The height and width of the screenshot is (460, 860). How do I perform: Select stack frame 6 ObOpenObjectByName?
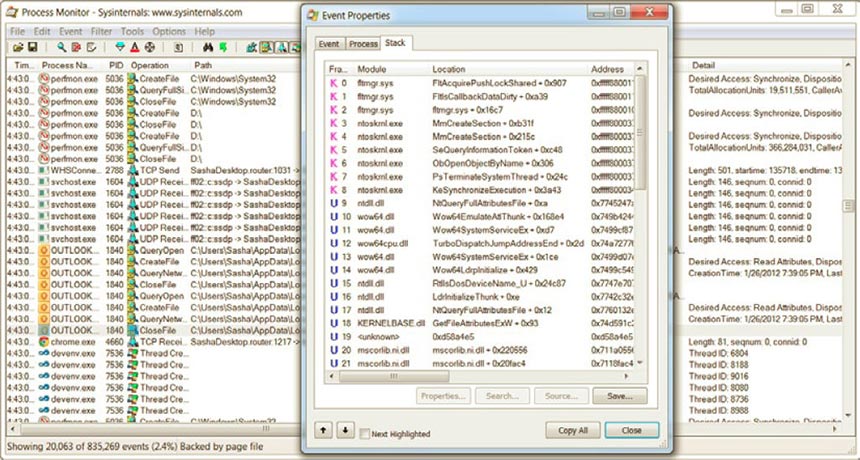[480, 163]
